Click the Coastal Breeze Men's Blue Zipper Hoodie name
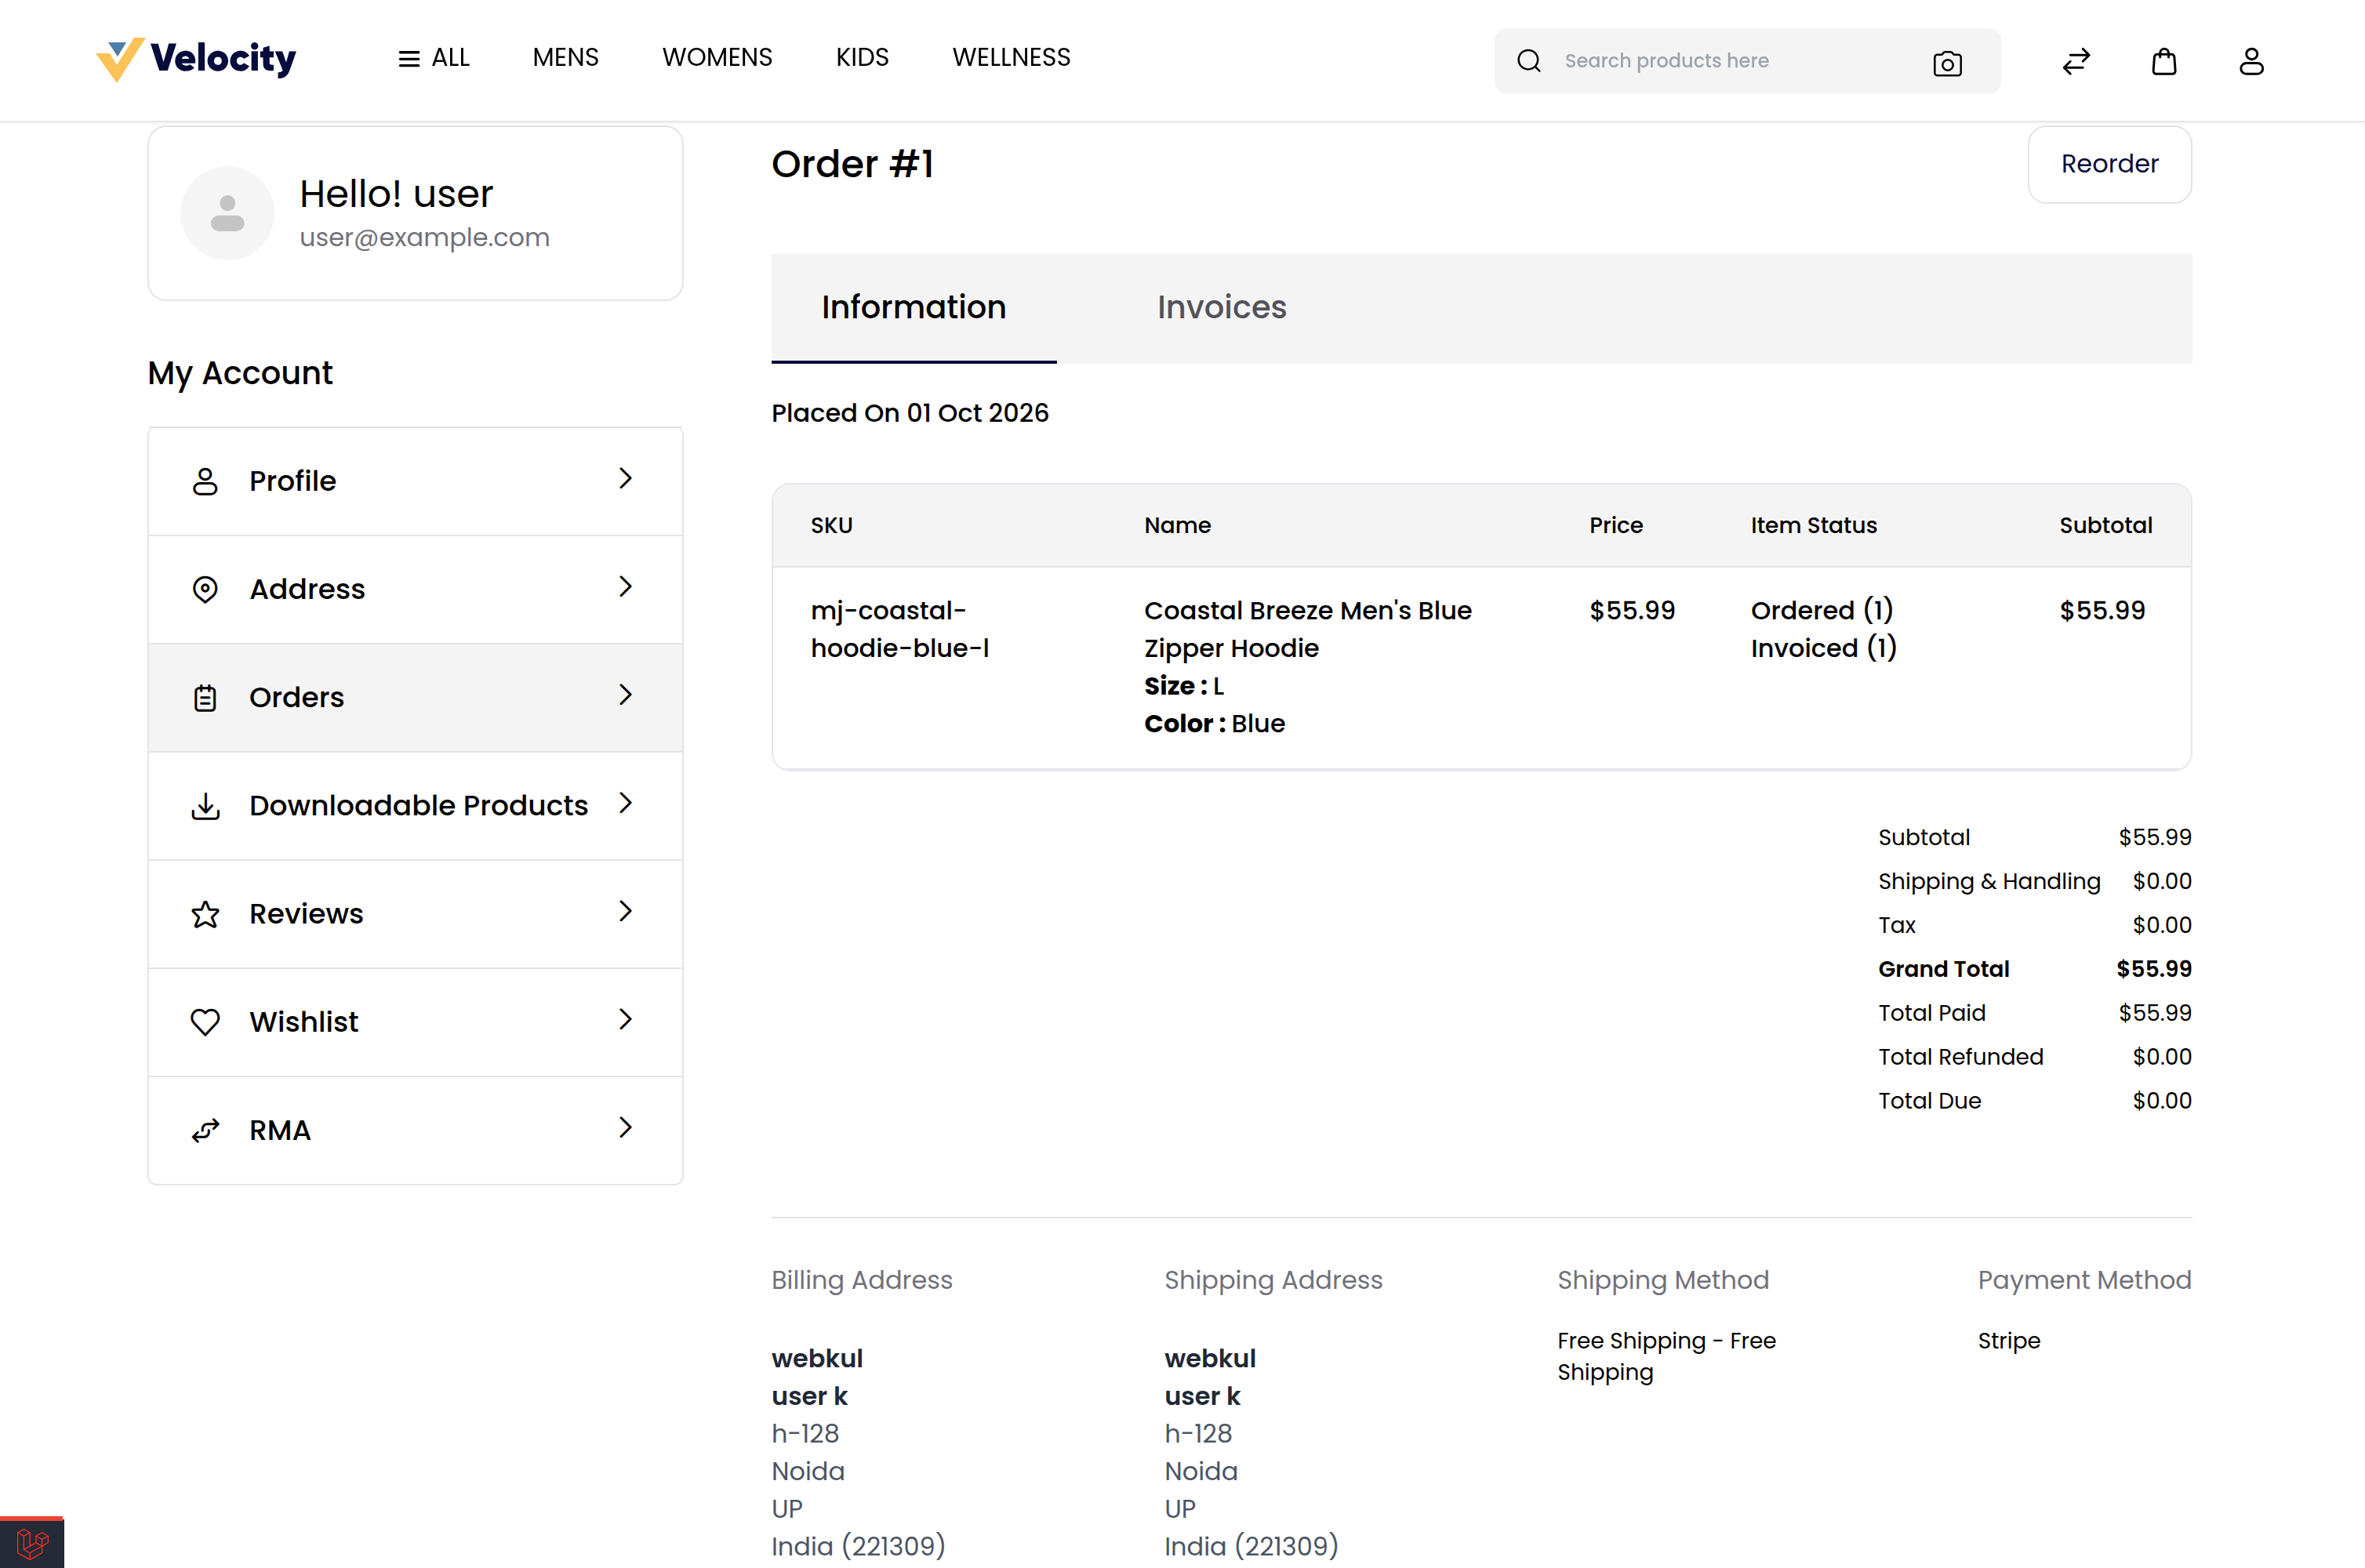The image size is (2365, 1568). (1307, 629)
